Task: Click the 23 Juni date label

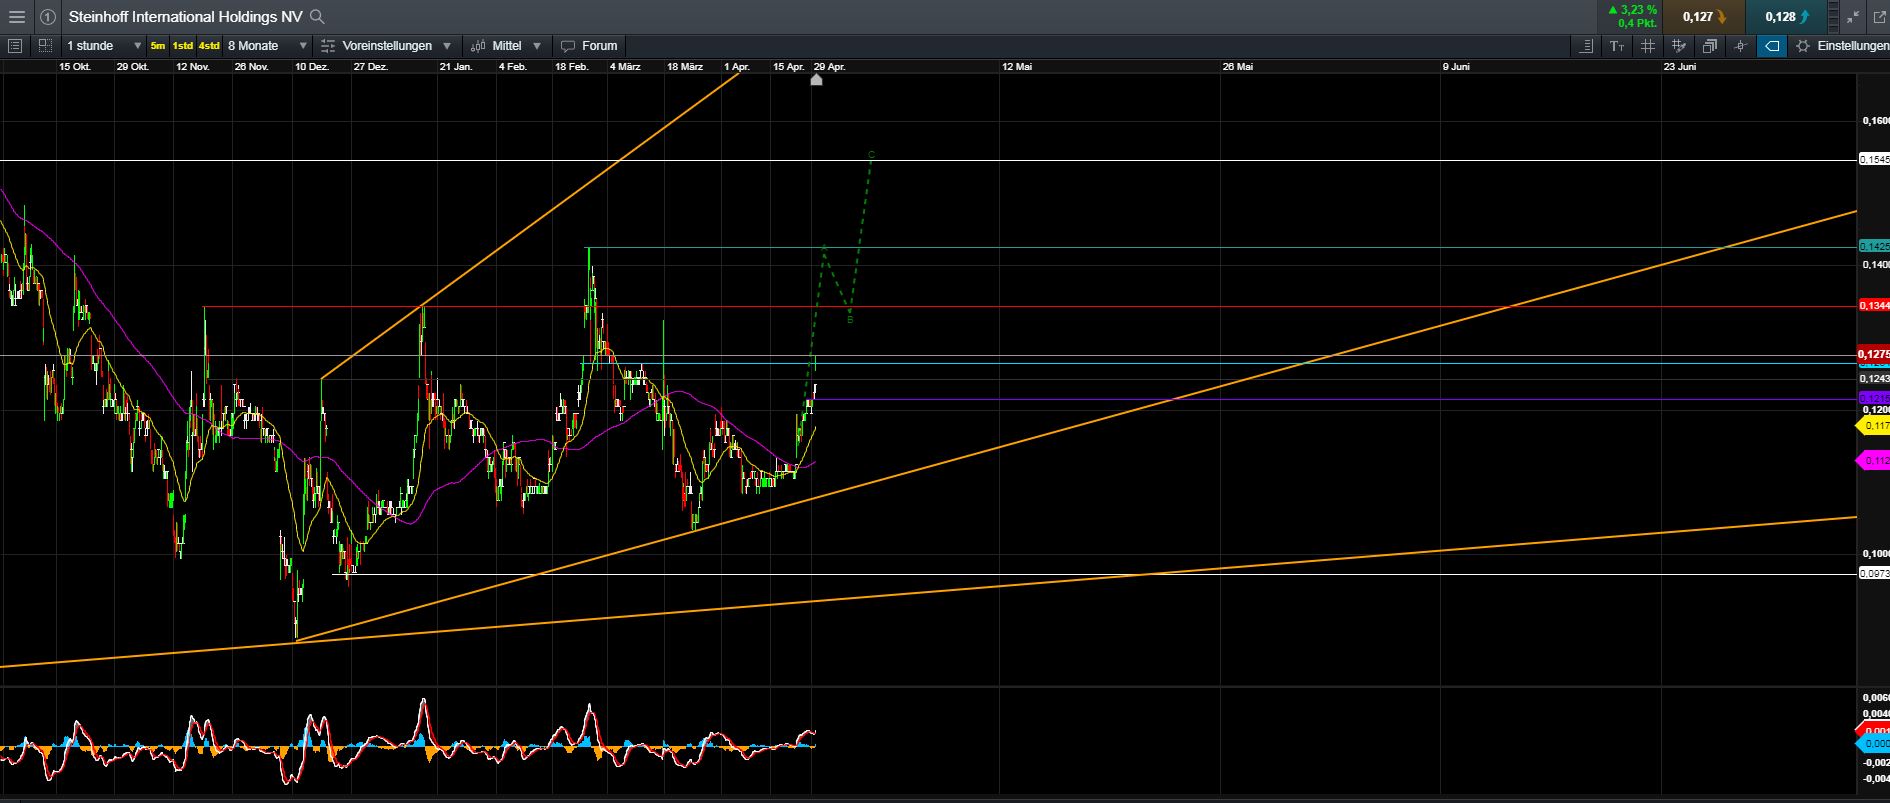Action: pyautogui.click(x=1679, y=67)
